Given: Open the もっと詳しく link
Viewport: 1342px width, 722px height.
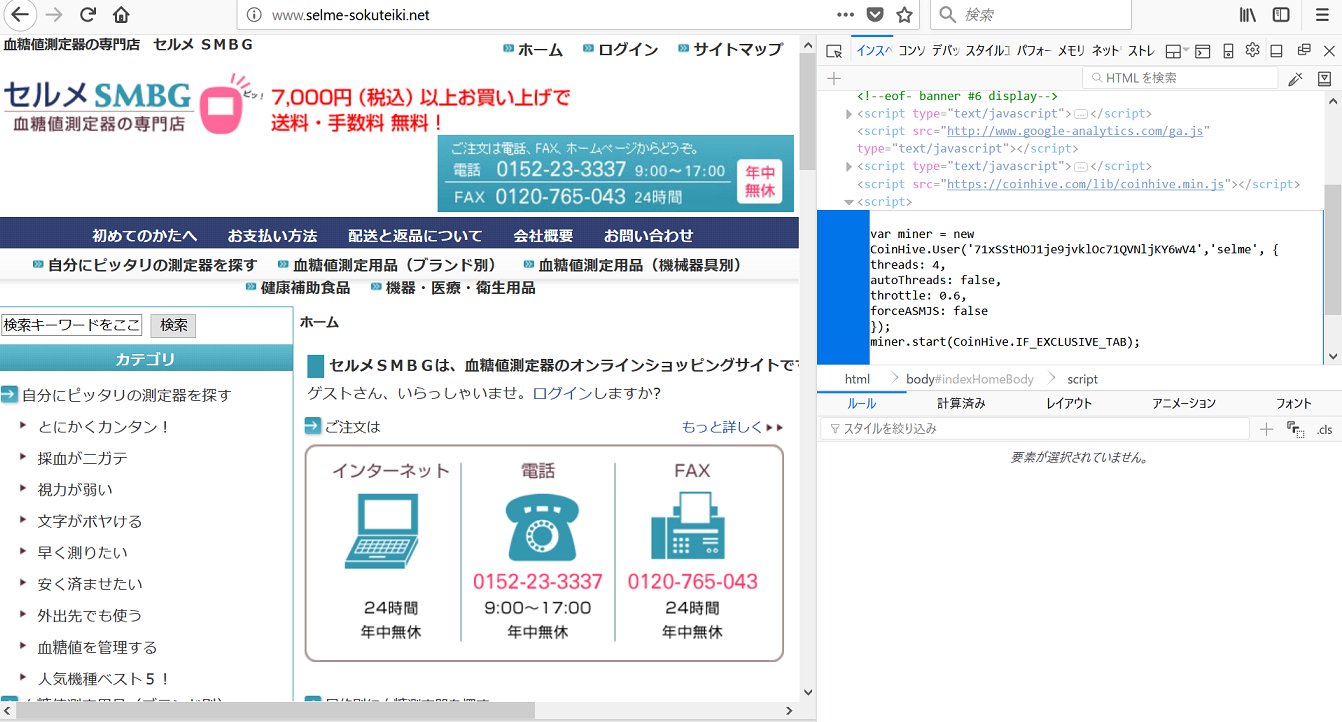Looking at the screenshot, I should pyautogui.click(x=722, y=427).
